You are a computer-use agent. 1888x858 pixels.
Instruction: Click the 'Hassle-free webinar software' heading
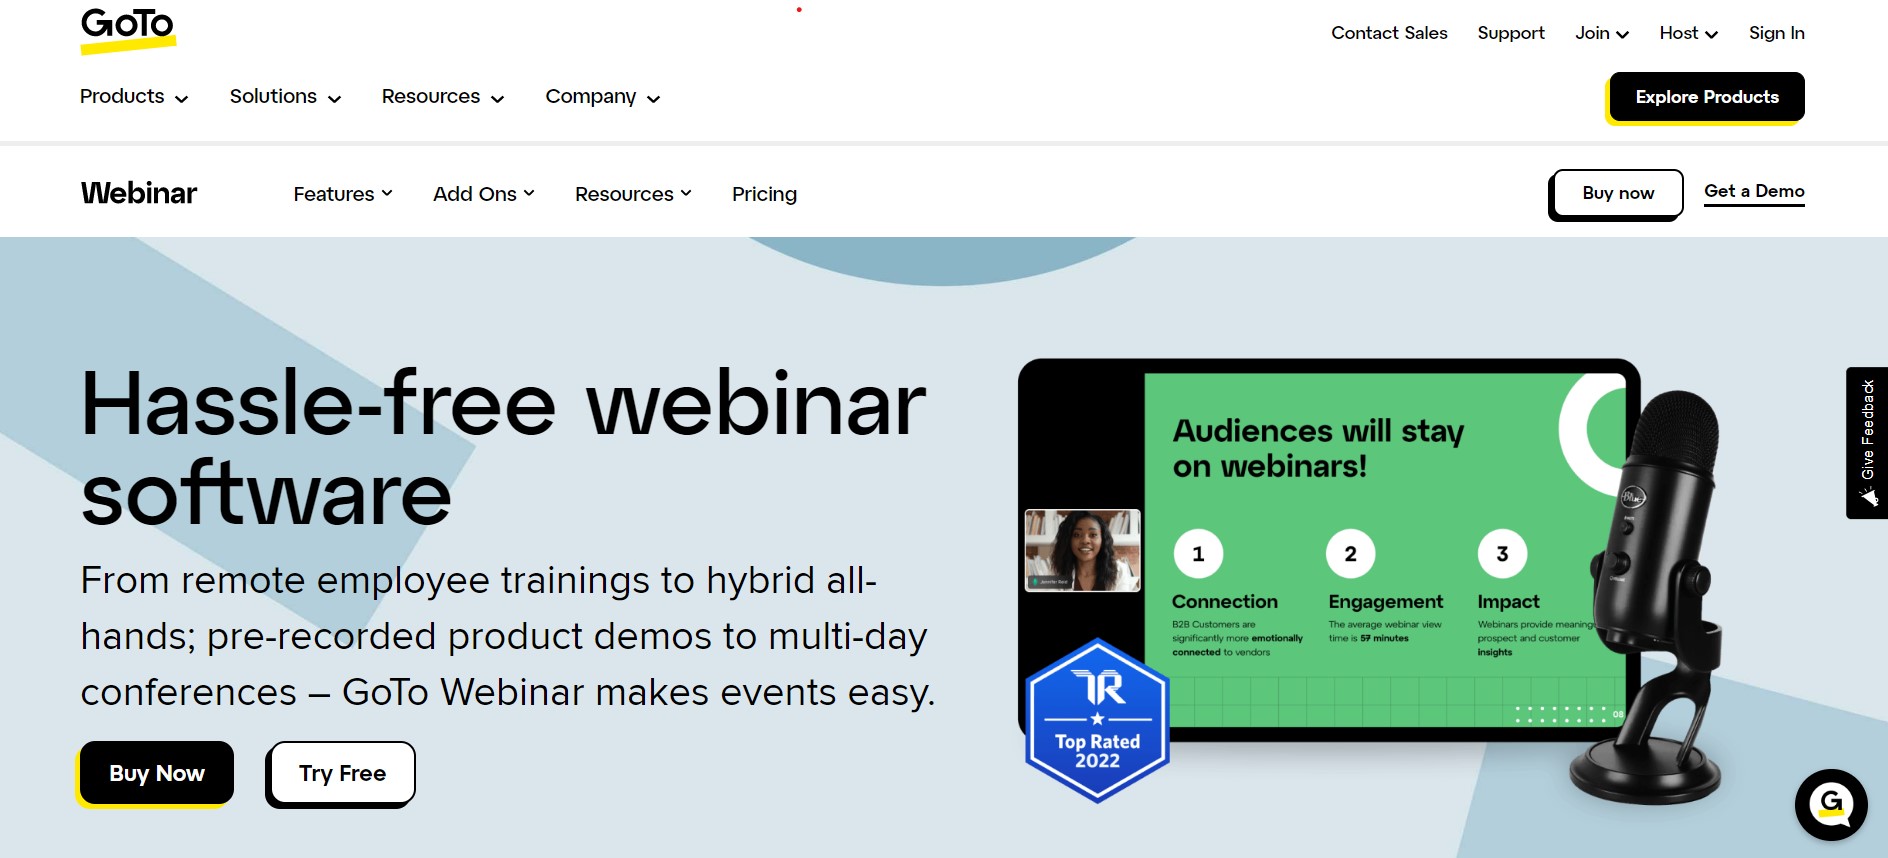click(x=503, y=448)
